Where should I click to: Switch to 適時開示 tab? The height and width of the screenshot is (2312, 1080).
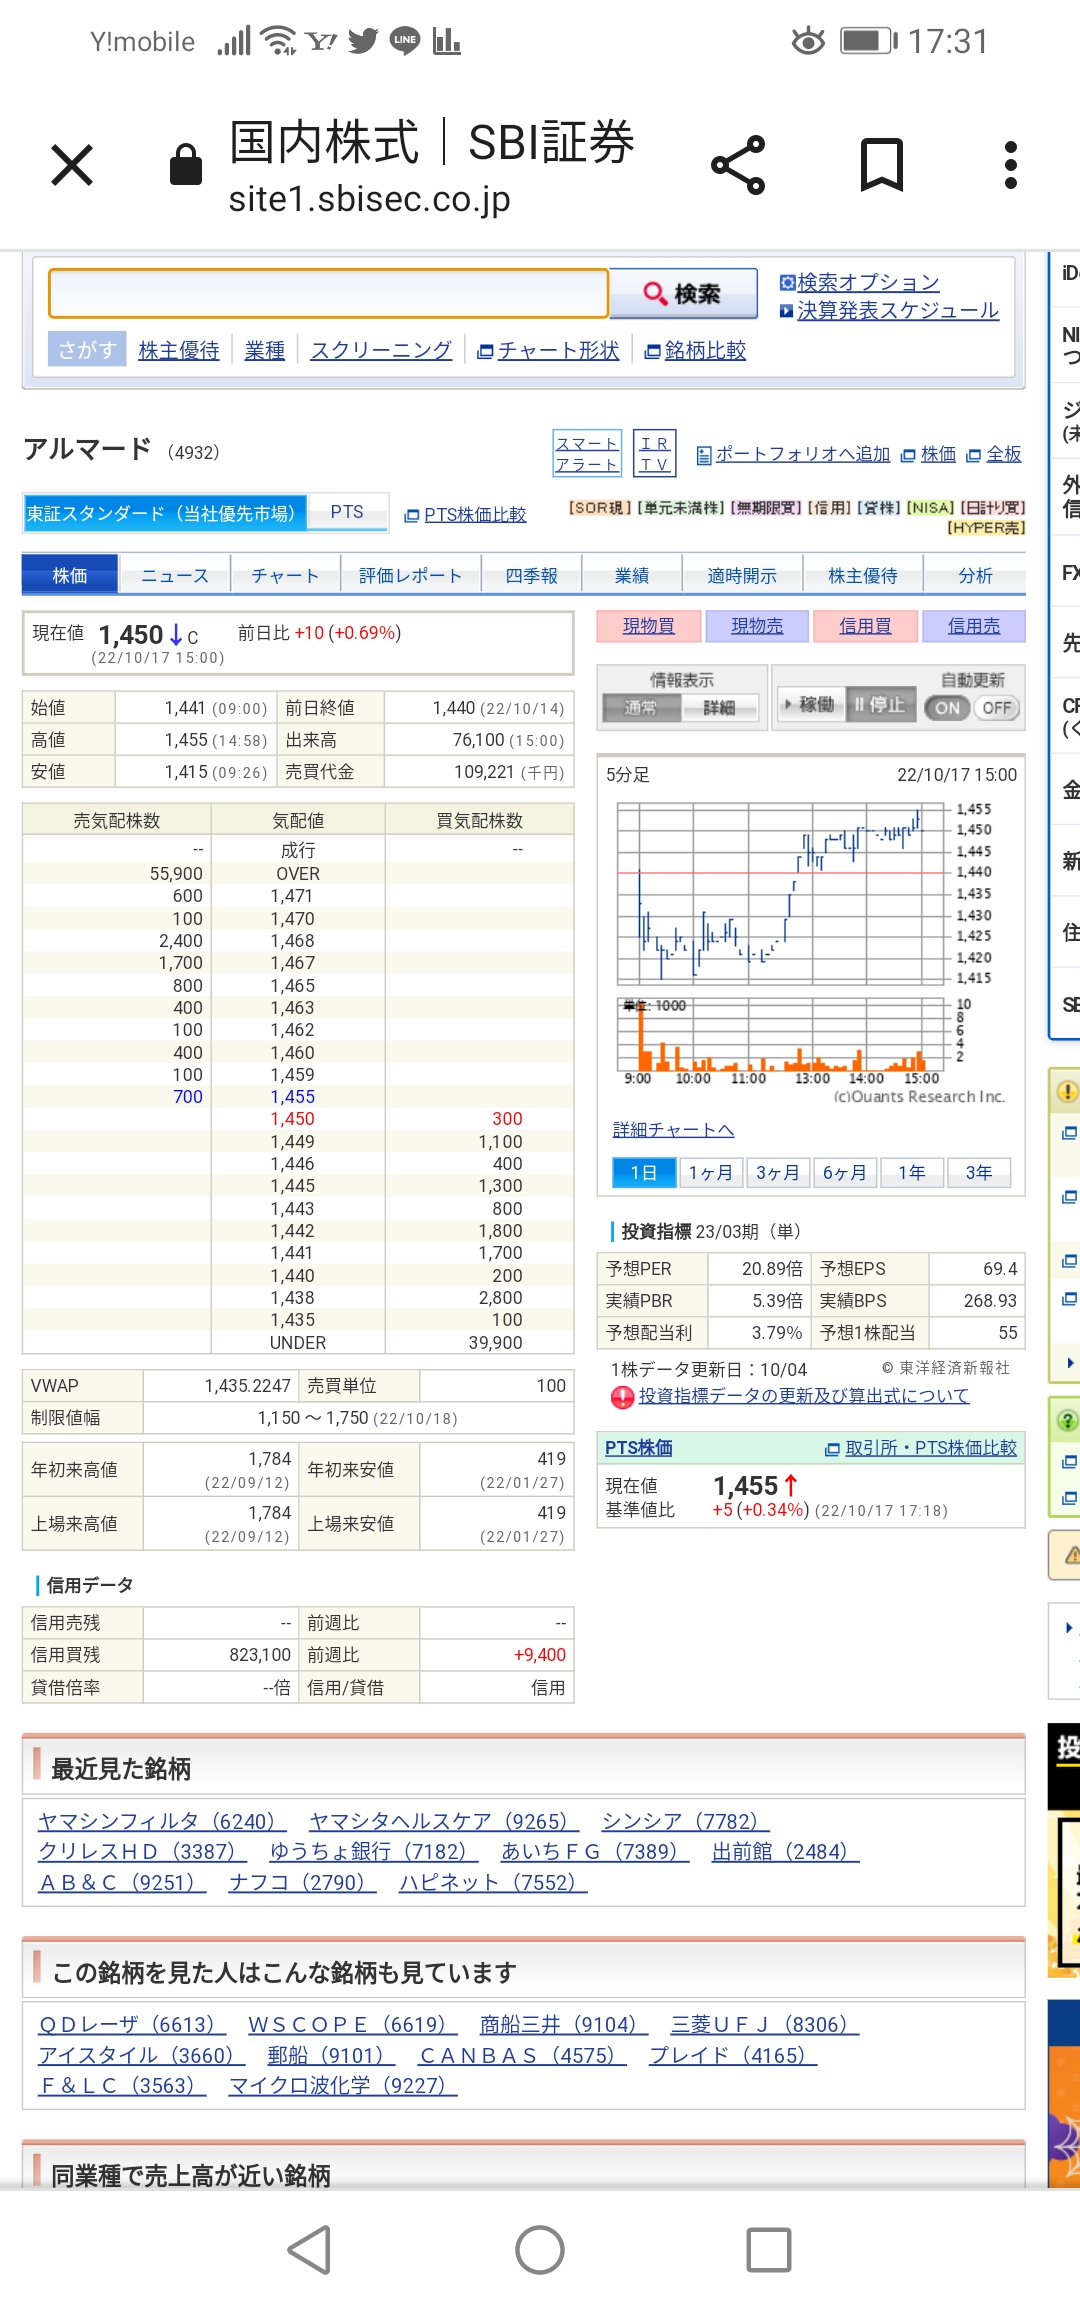742,575
